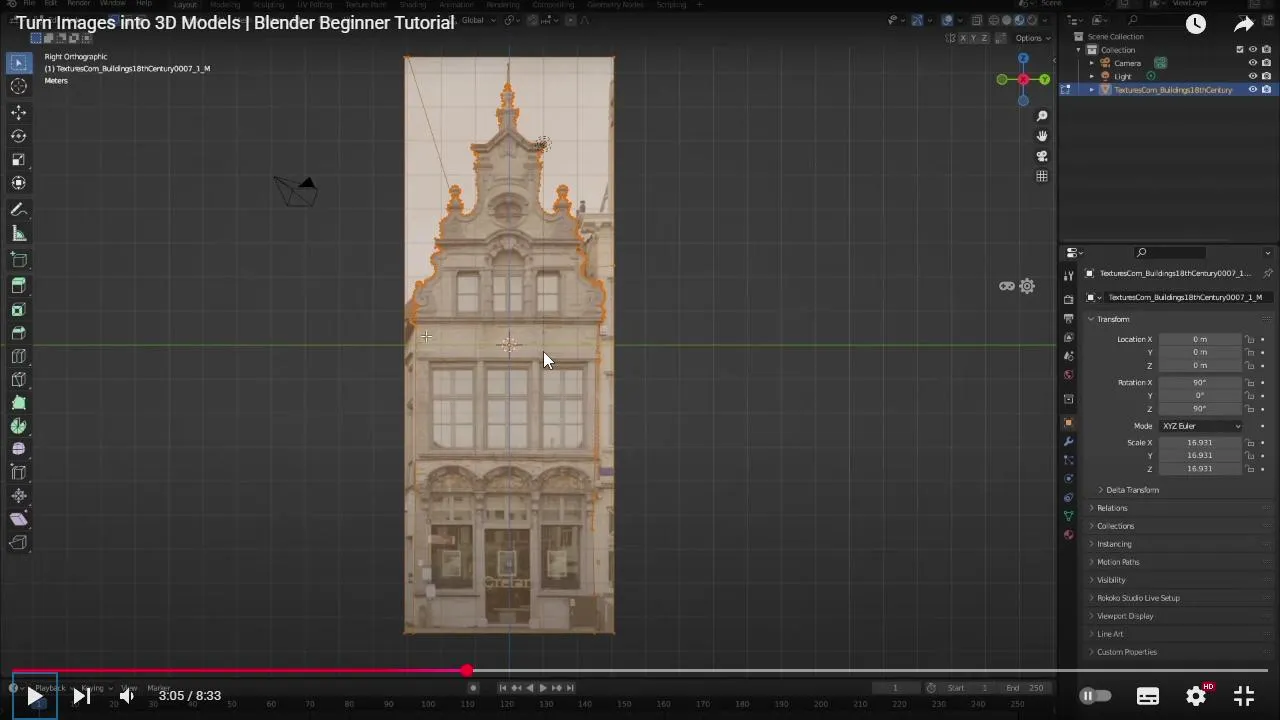Select the Measure tool
The height and width of the screenshot is (720, 1280).
[18, 233]
